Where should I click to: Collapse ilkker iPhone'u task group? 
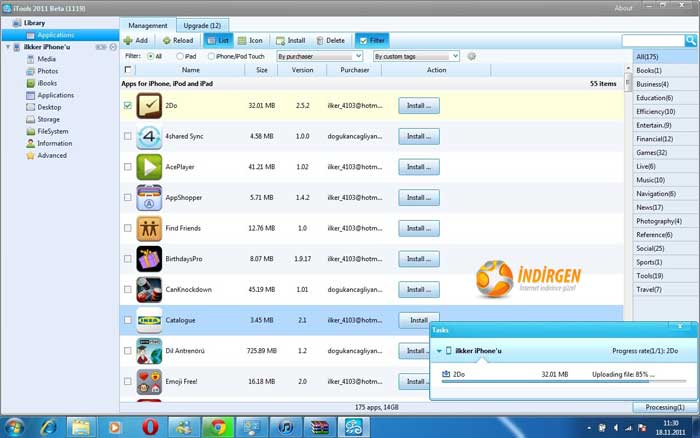(x=439, y=351)
